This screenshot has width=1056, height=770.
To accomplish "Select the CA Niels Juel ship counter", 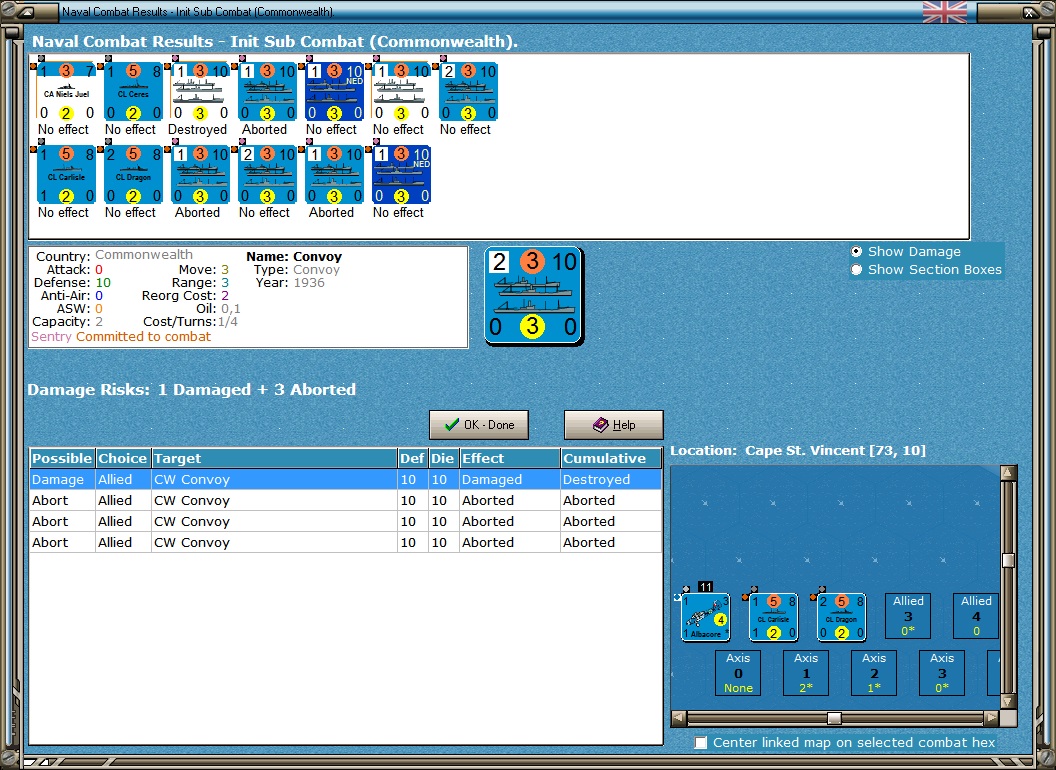I will point(65,92).
